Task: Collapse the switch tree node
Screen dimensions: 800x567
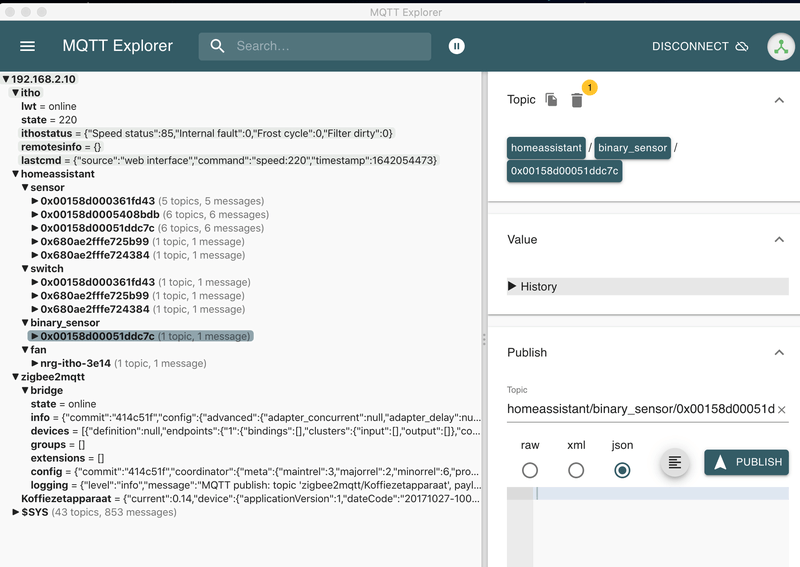Action: pos(25,268)
